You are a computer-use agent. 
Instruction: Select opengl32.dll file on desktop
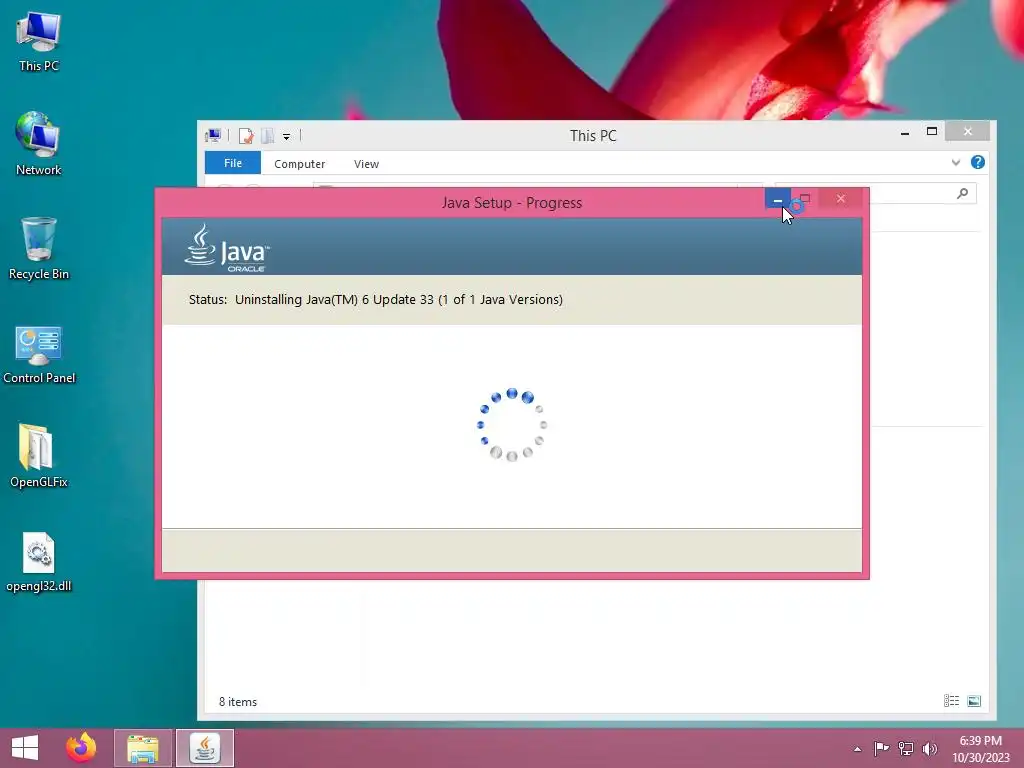39,562
